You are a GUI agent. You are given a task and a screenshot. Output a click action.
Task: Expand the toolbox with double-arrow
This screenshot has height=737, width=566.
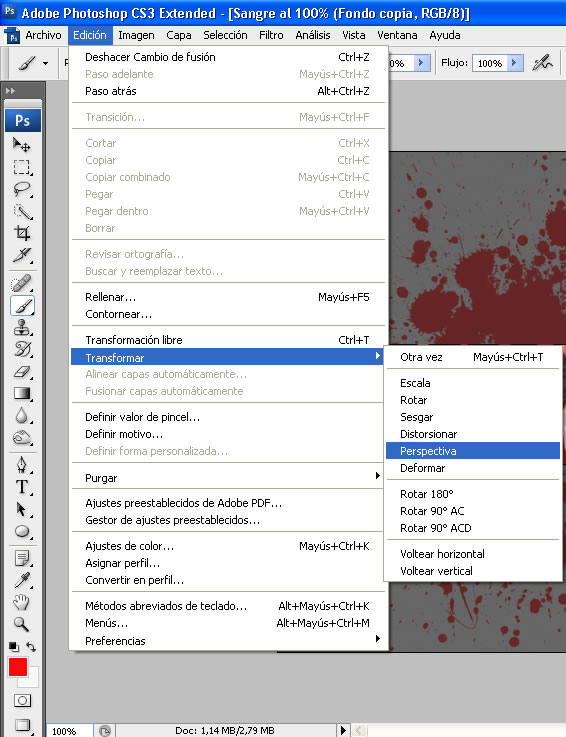click(x=10, y=91)
